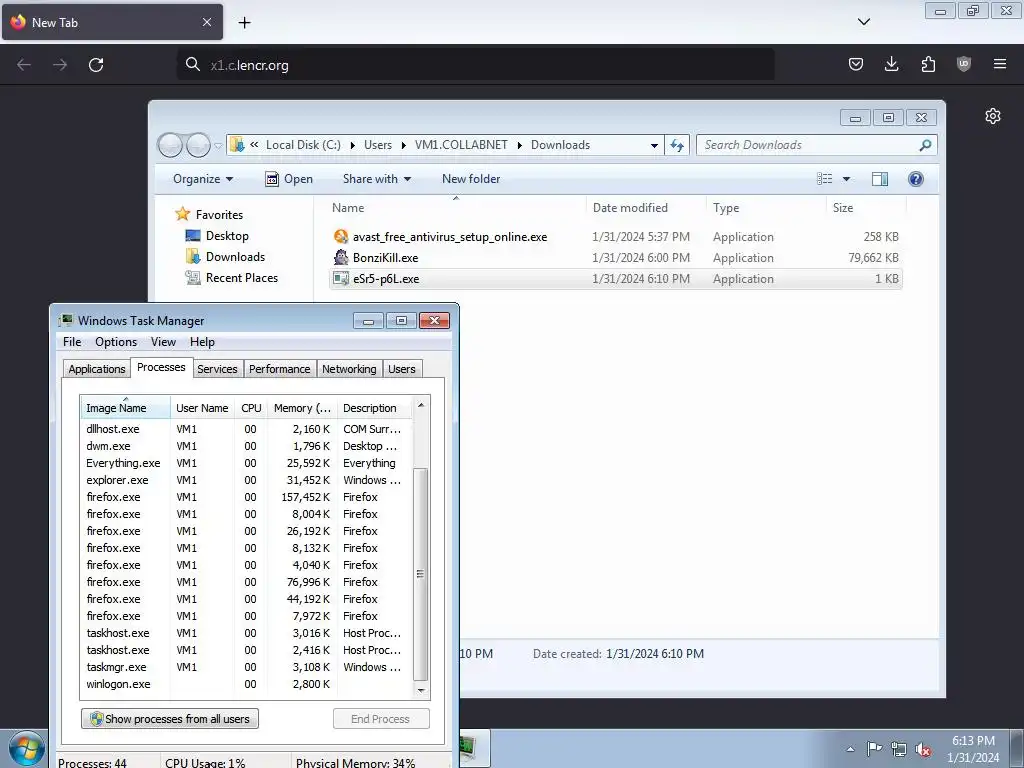1024x768 pixels.
Task: Switch to the Services tab
Action: tap(217, 369)
